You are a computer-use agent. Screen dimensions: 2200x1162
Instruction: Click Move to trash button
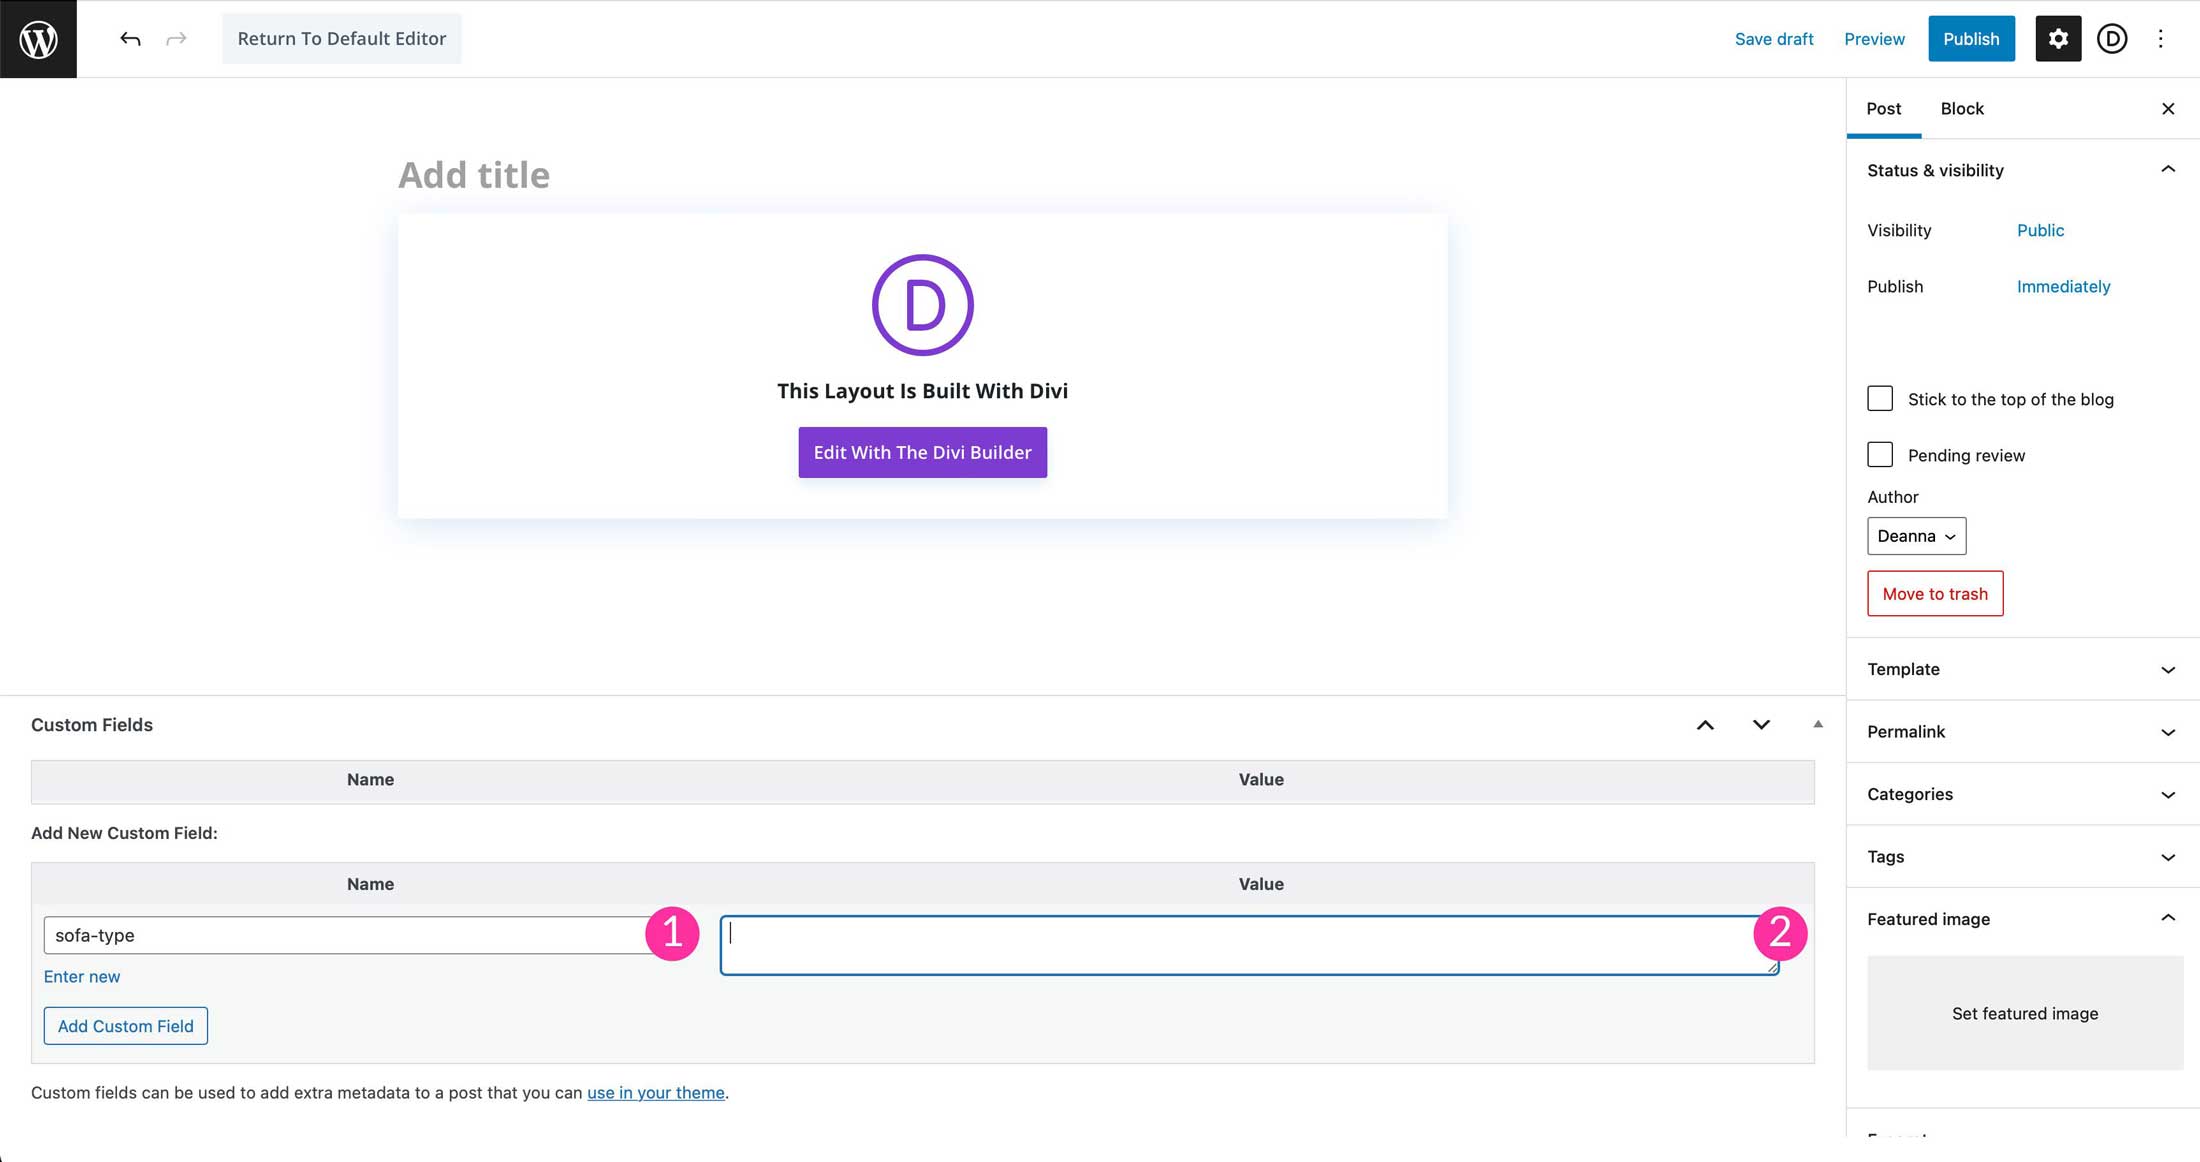pyautogui.click(x=1935, y=593)
